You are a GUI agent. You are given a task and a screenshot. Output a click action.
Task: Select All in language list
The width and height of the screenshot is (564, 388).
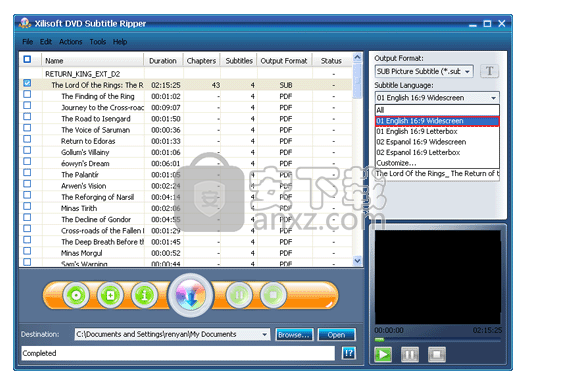[x=437, y=110]
